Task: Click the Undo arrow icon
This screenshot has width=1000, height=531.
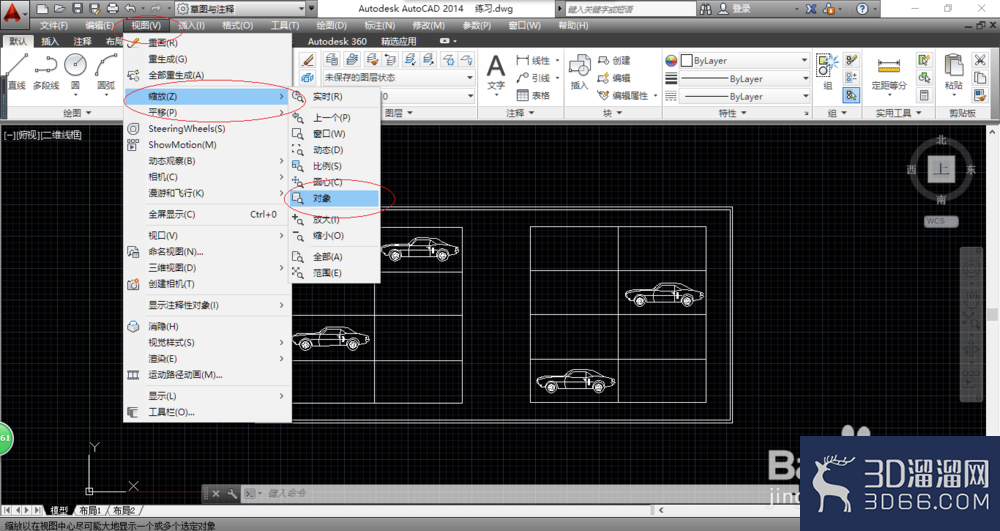Action: coord(130,9)
